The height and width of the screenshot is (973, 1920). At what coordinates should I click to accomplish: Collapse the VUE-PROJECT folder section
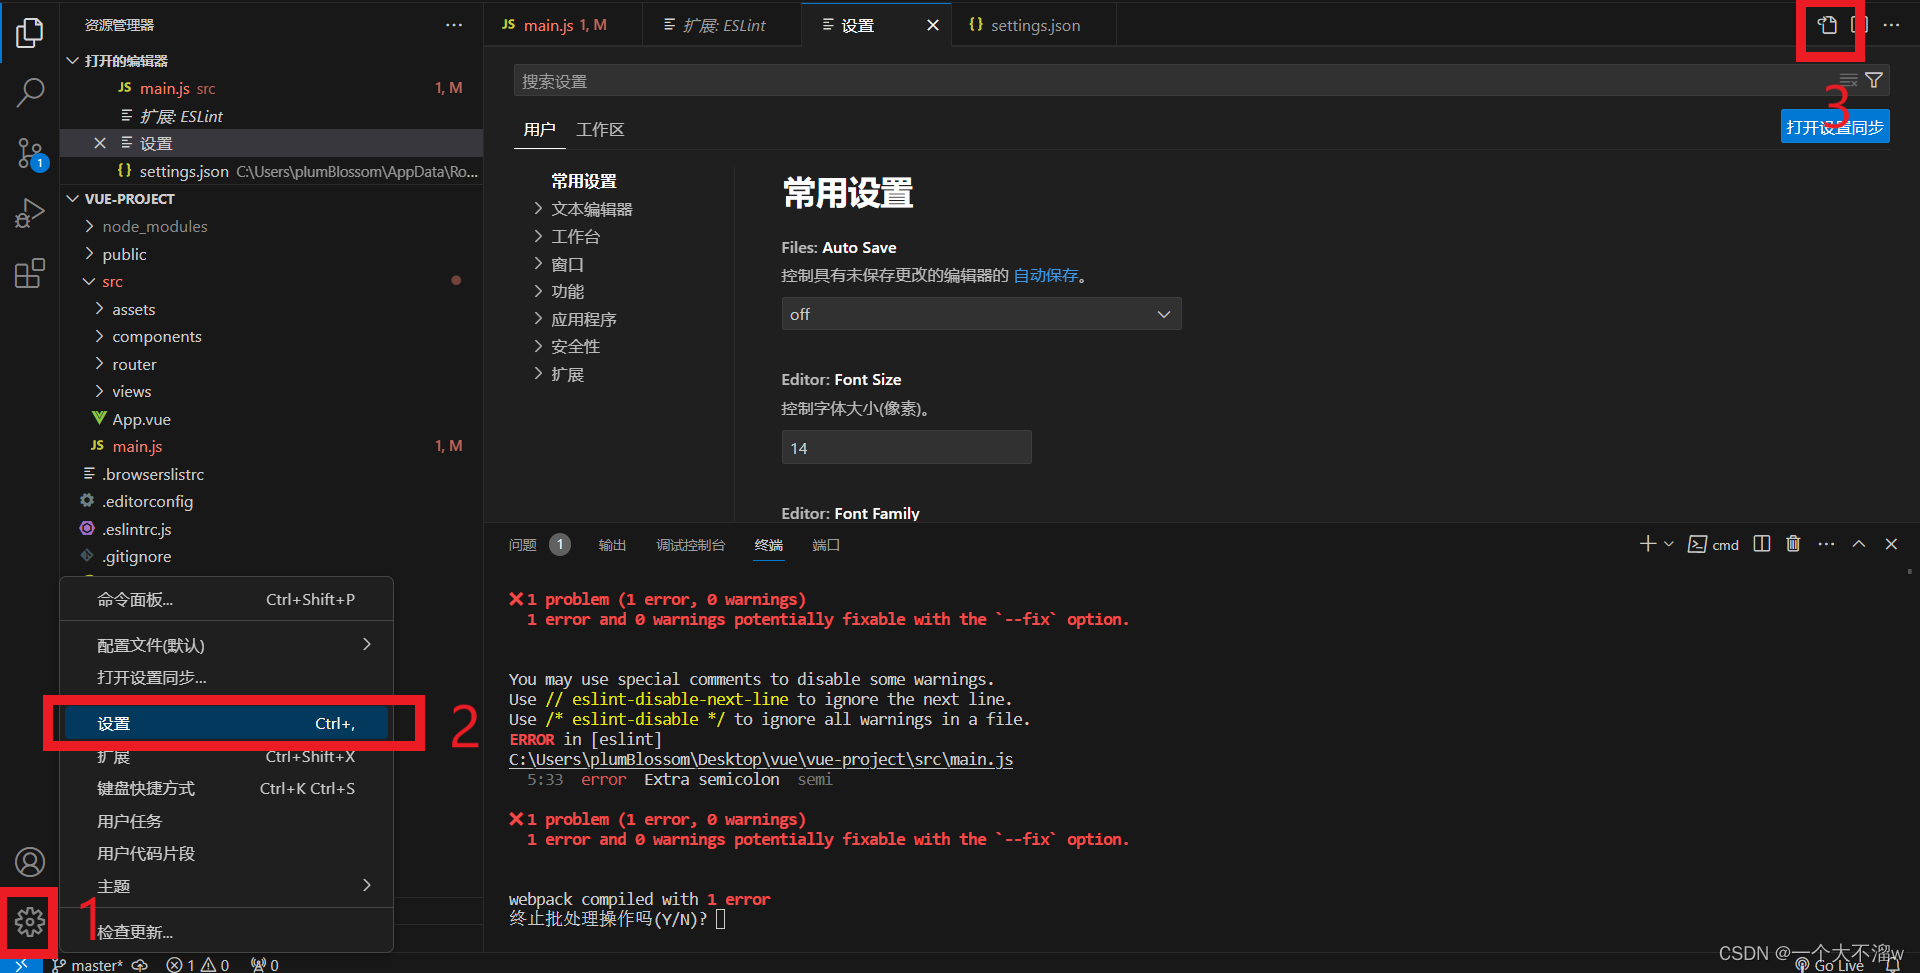tap(272, 199)
